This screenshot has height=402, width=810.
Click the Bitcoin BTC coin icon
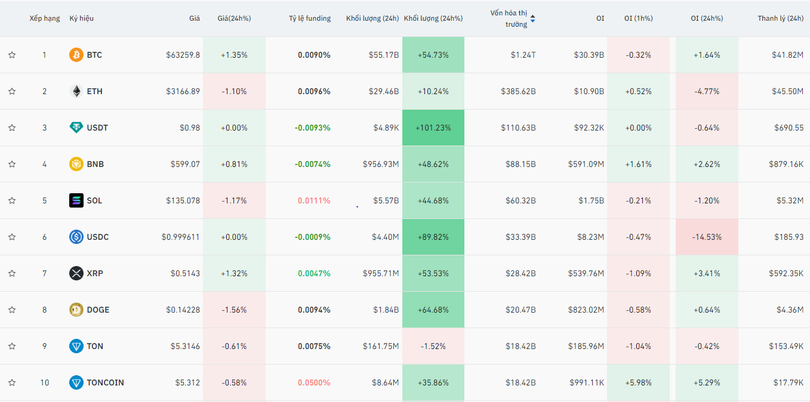coord(76,55)
